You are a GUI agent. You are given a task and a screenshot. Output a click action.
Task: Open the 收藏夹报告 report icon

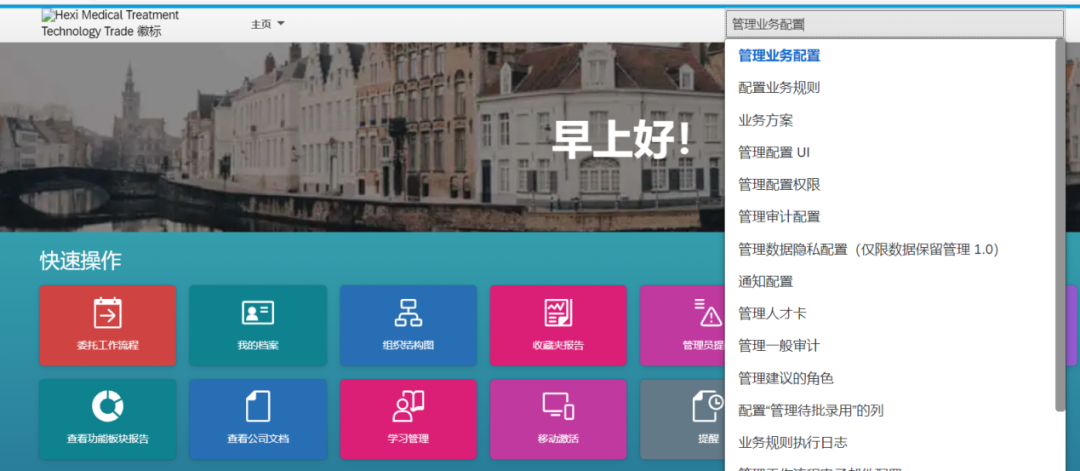558,313
